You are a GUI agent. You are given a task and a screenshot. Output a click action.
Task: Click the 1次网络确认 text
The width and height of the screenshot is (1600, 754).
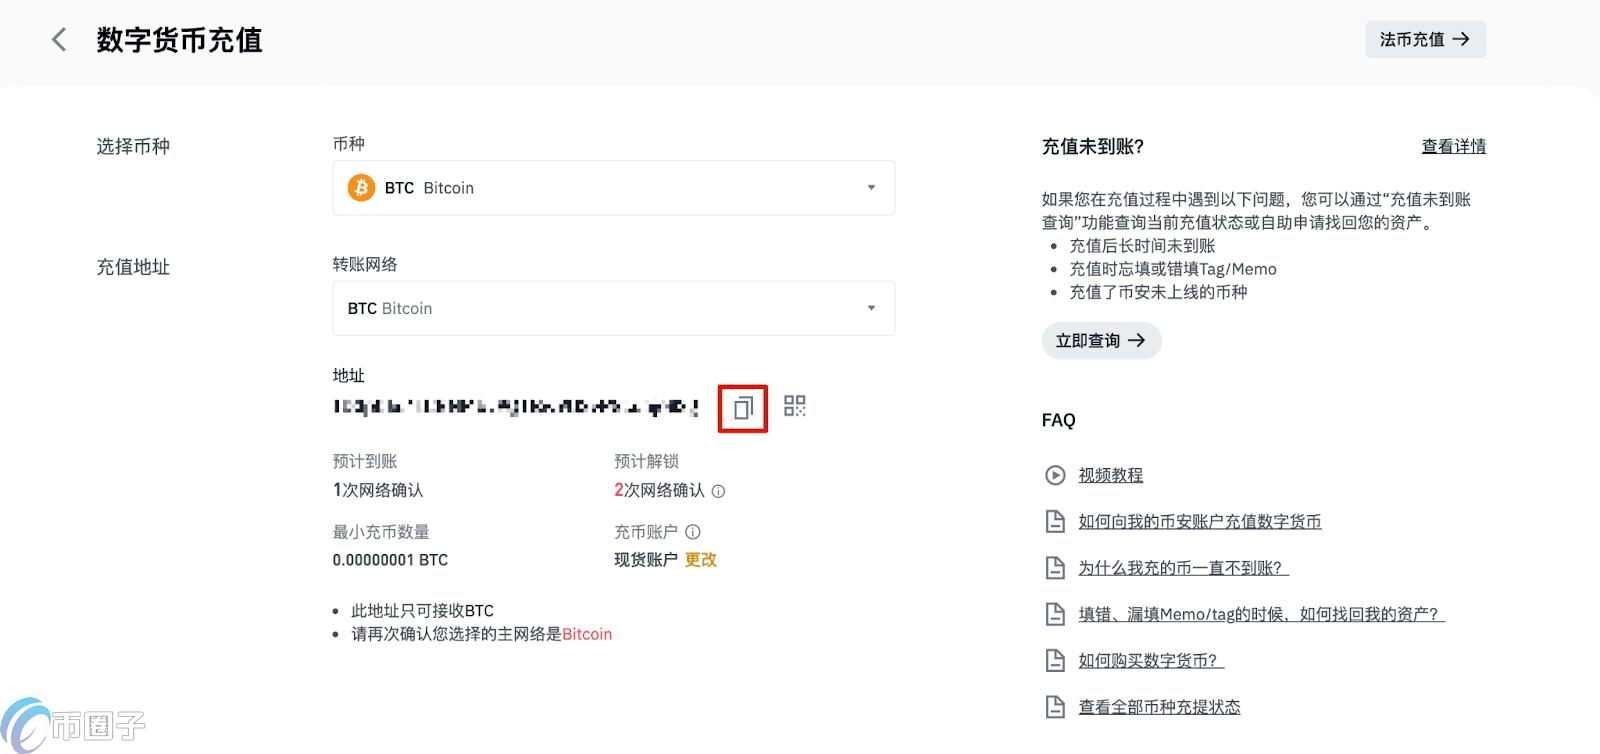[378, 490]
